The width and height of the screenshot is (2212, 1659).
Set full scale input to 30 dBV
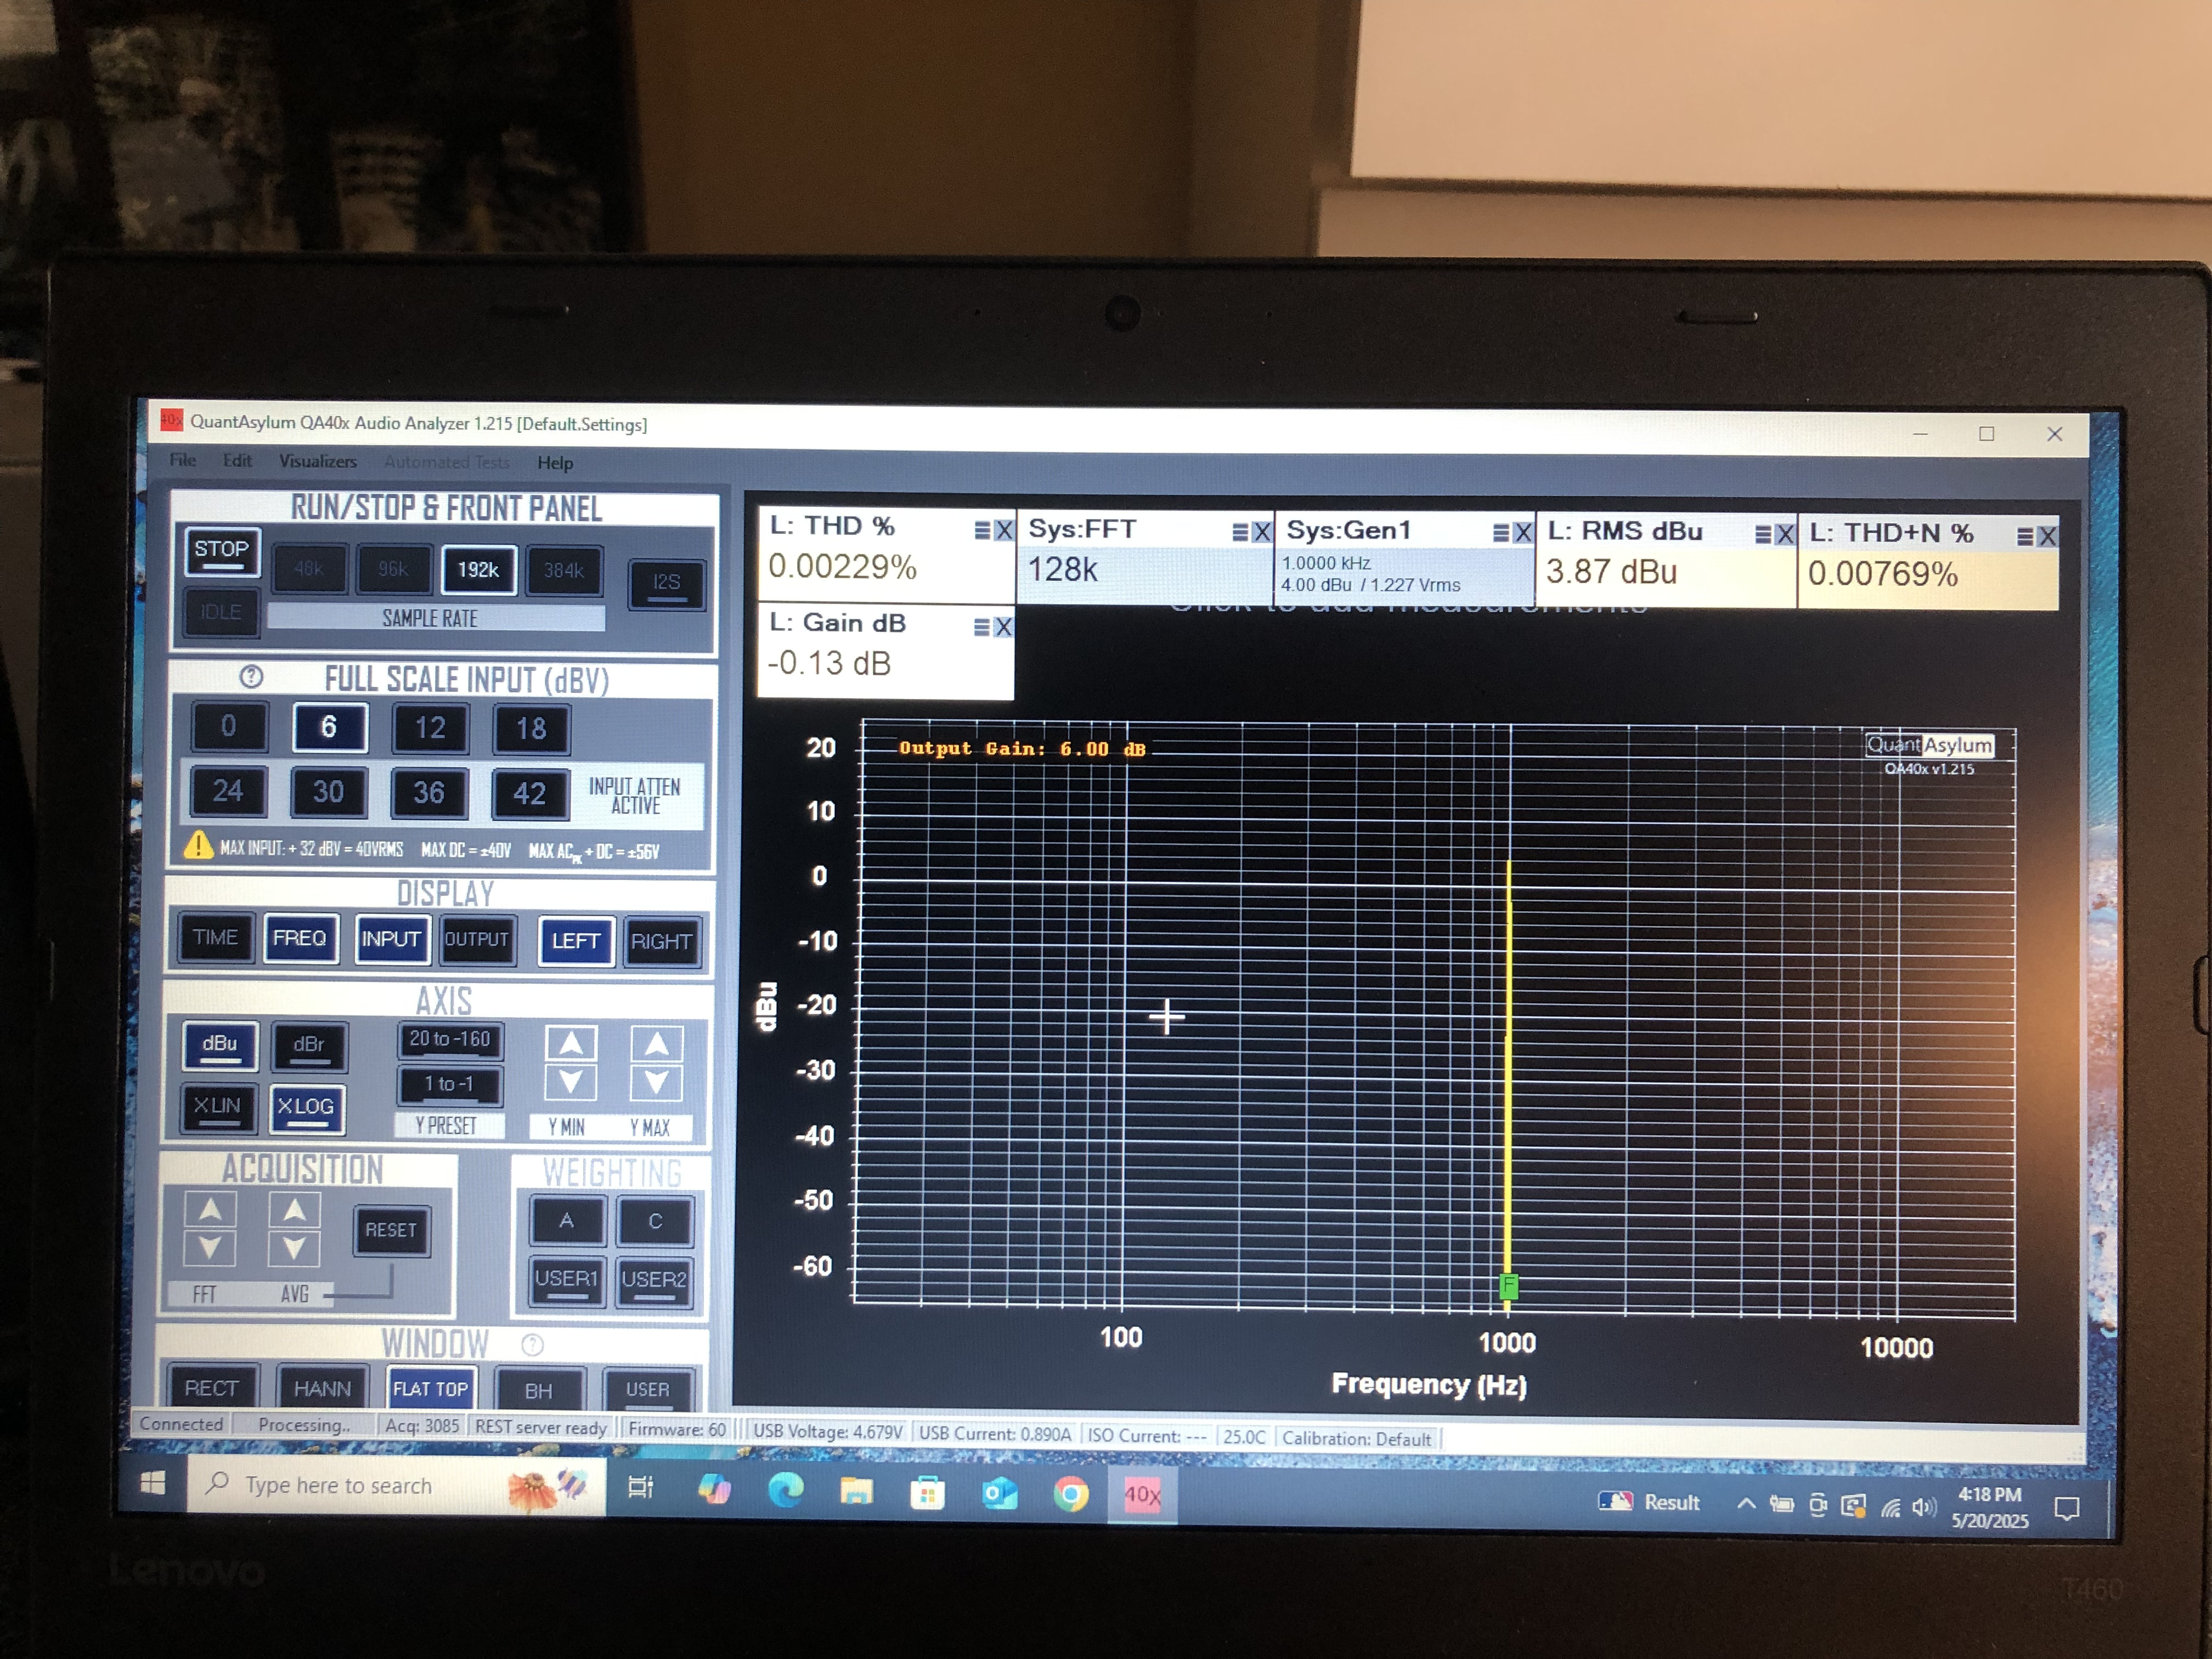pos(328,792)
